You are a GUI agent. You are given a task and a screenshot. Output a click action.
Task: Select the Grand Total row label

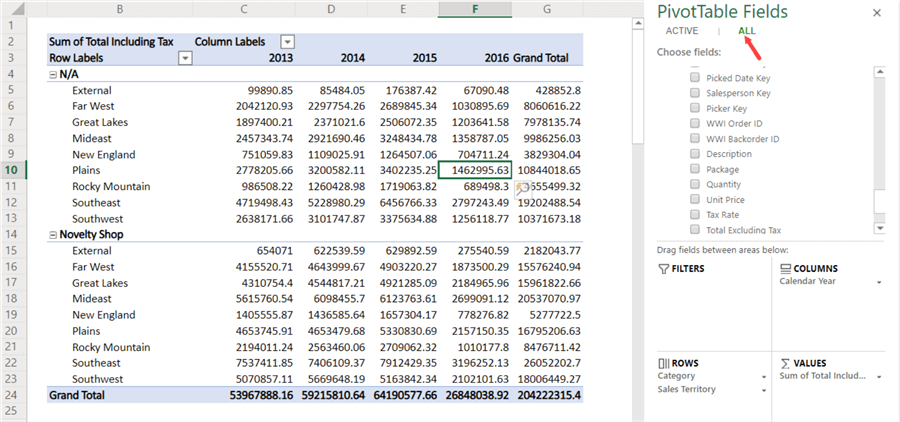tap(119, 396)
